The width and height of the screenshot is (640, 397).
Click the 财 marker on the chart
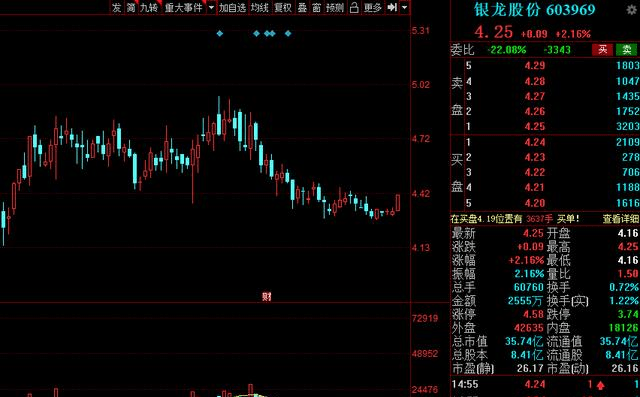(x=267, y=297)
